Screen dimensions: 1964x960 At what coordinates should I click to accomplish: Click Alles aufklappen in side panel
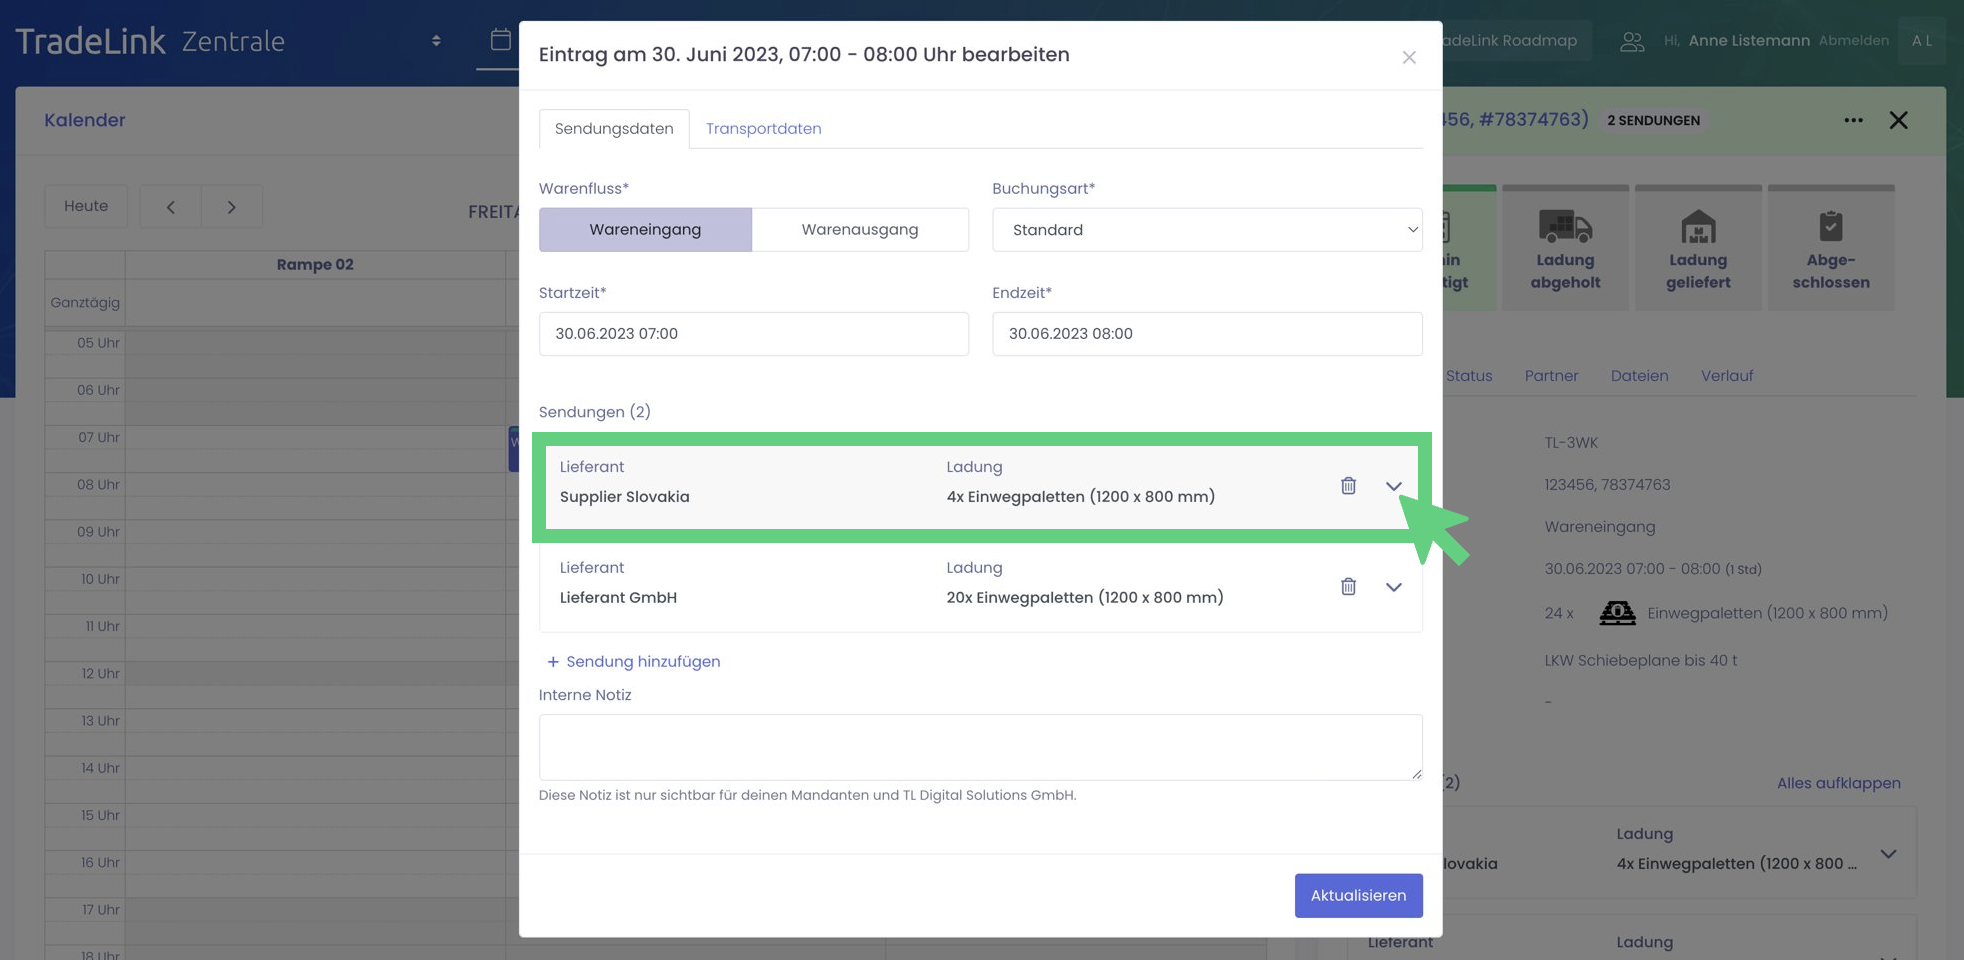point(1838,783)
